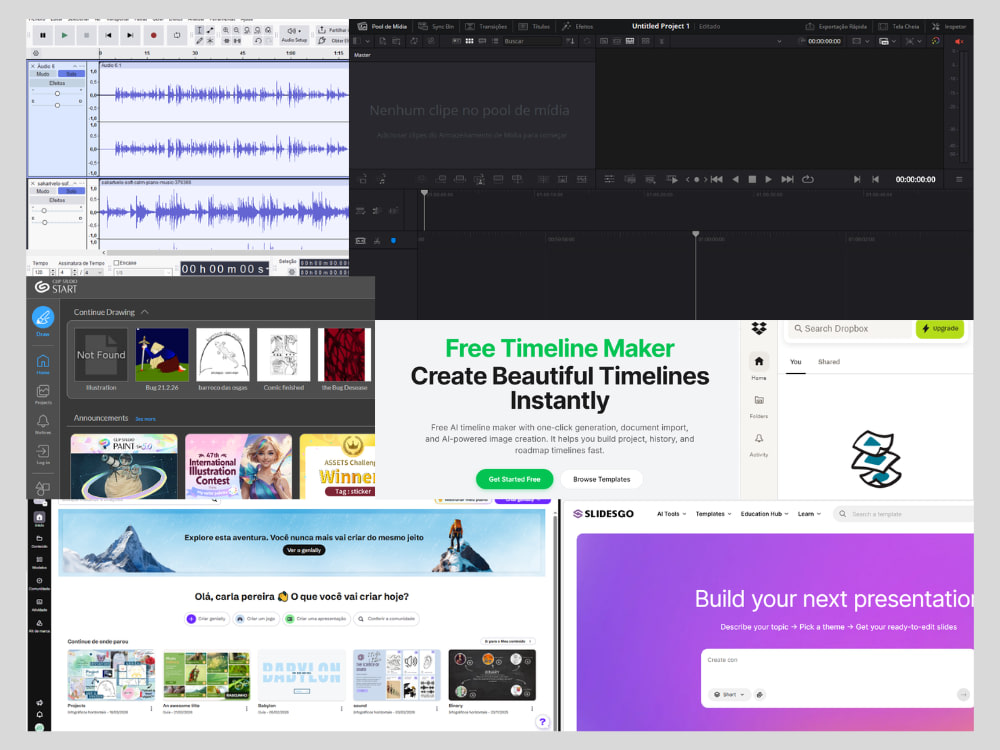This screenshot has width=1000, height=750.
Task: Open the Bug 21.2.26 drawing thumbnail
Action: (162, 355)
